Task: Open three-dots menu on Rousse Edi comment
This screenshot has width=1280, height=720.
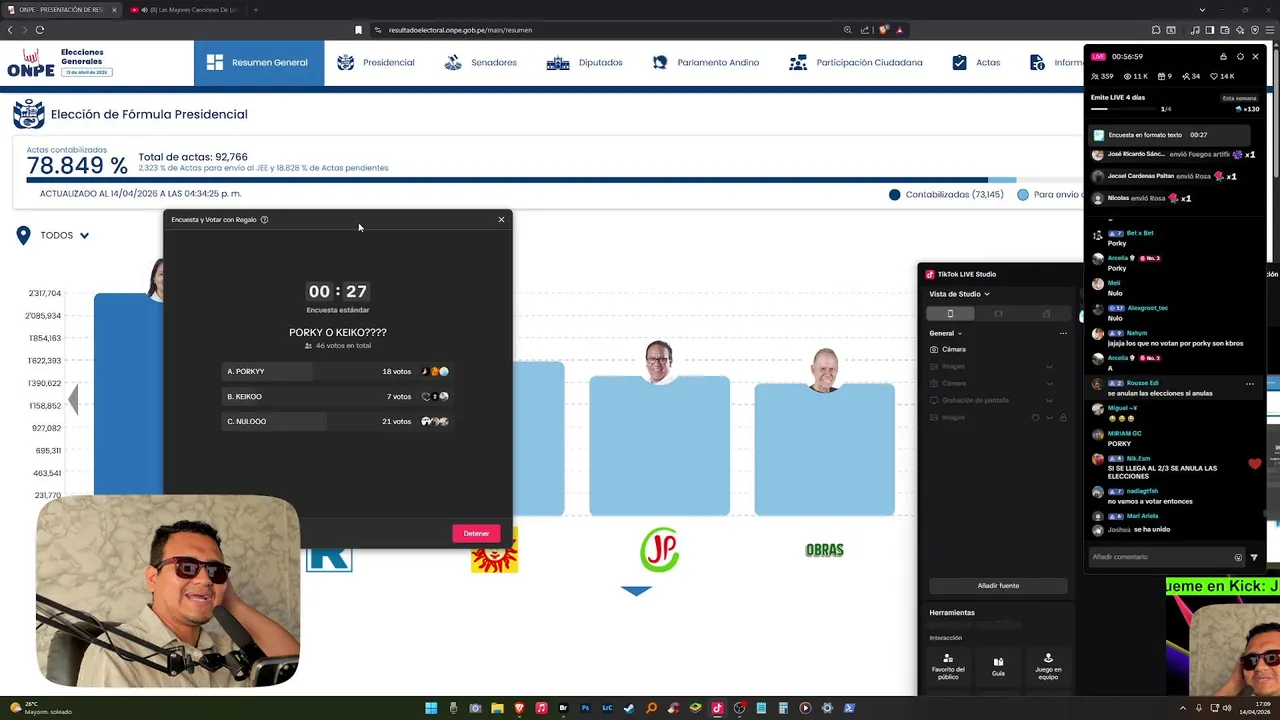Action: [1249, 383]
